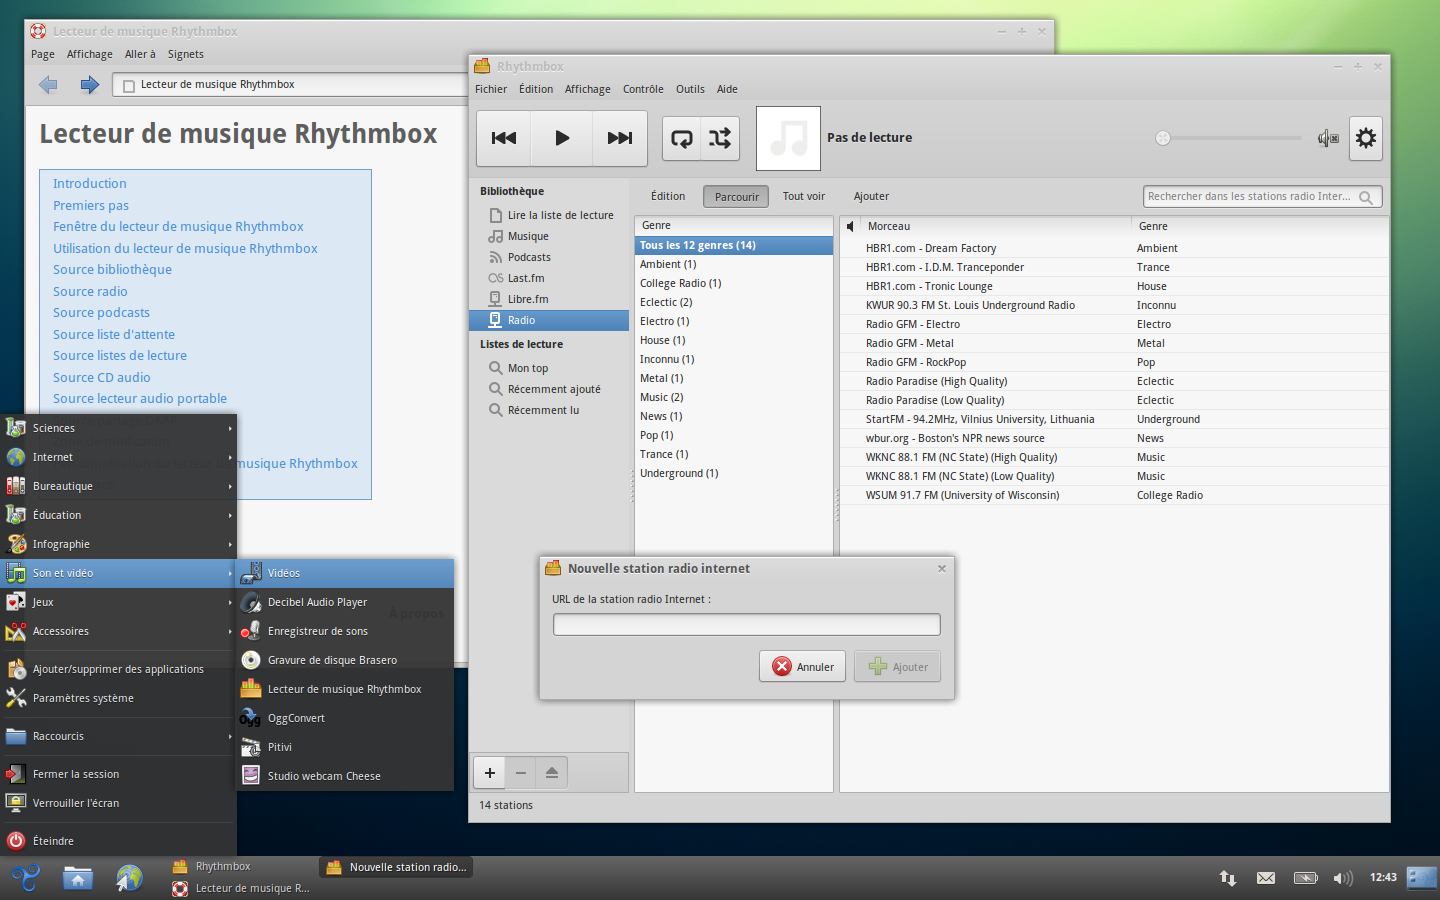Skip to previous track in Rhythmbox
The height and width of the screenshot is (900, 1440).
pyautogui.click(x=504, y=138)
